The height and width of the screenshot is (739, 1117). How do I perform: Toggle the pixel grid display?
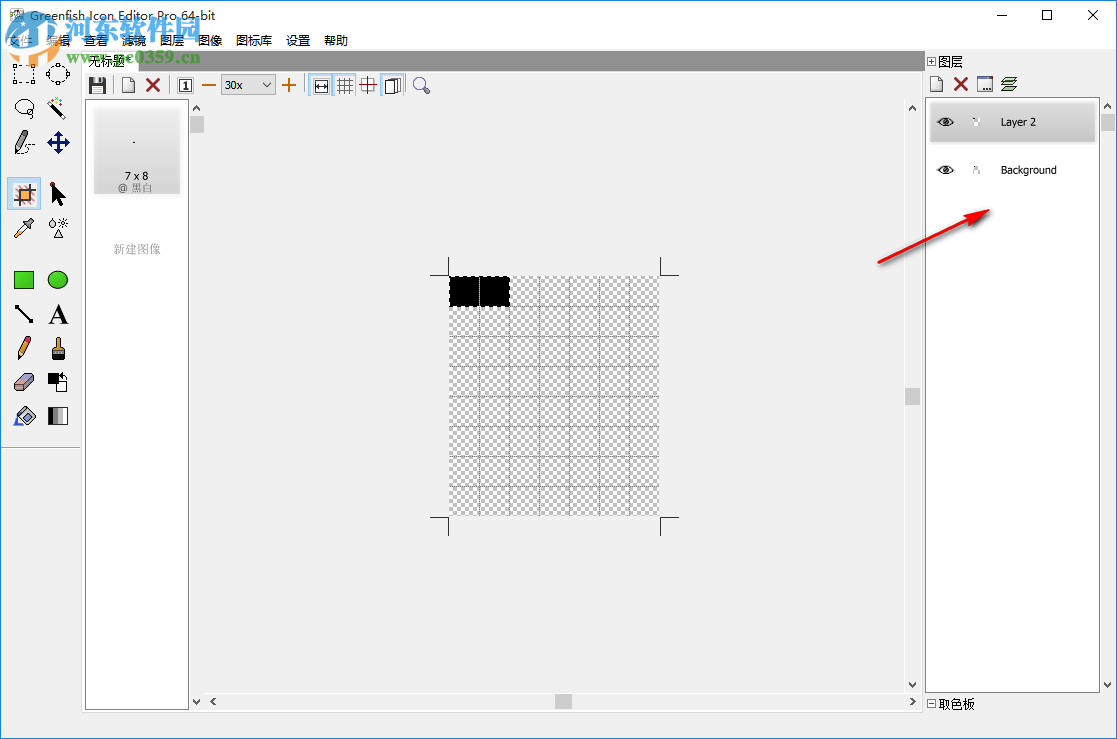click(345, 85)
